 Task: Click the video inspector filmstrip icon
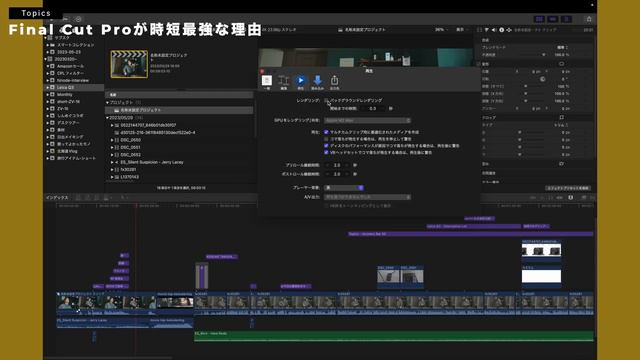point(480,30)
